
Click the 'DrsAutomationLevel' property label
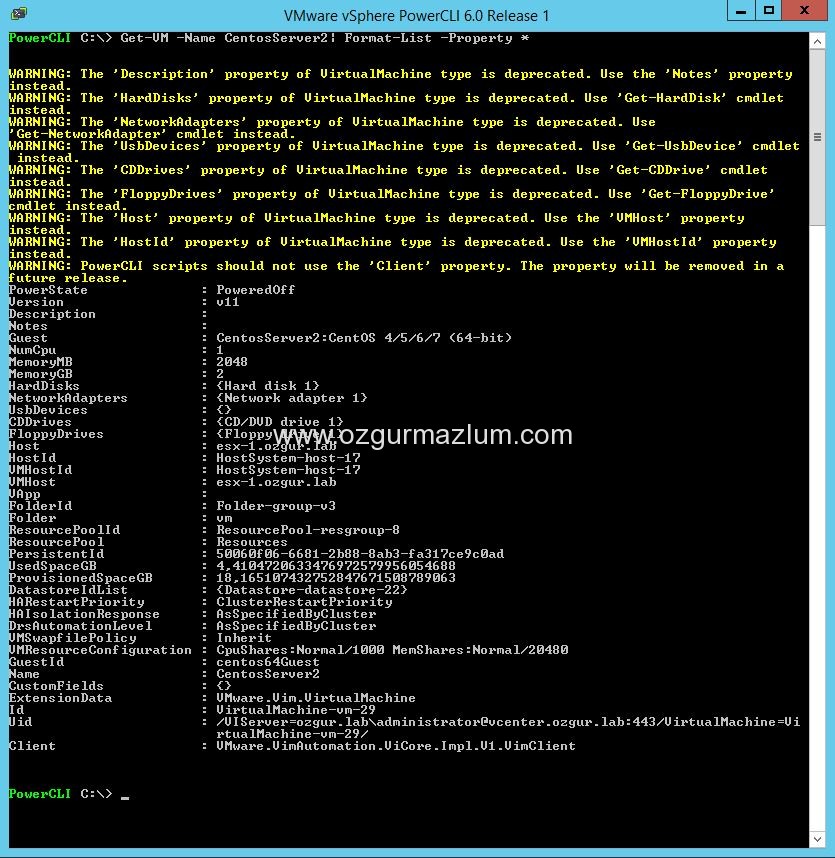[x=80, y=626]
